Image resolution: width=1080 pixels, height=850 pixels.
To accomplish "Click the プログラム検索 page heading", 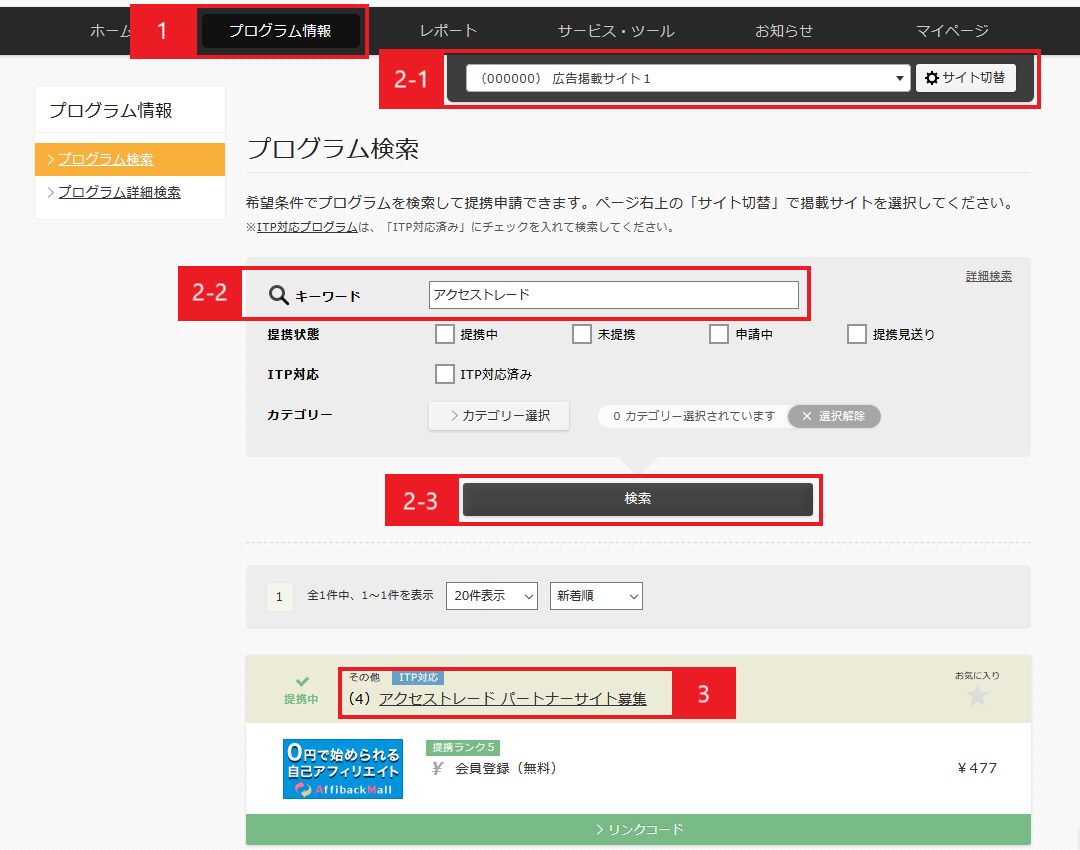I will (333, 149).
